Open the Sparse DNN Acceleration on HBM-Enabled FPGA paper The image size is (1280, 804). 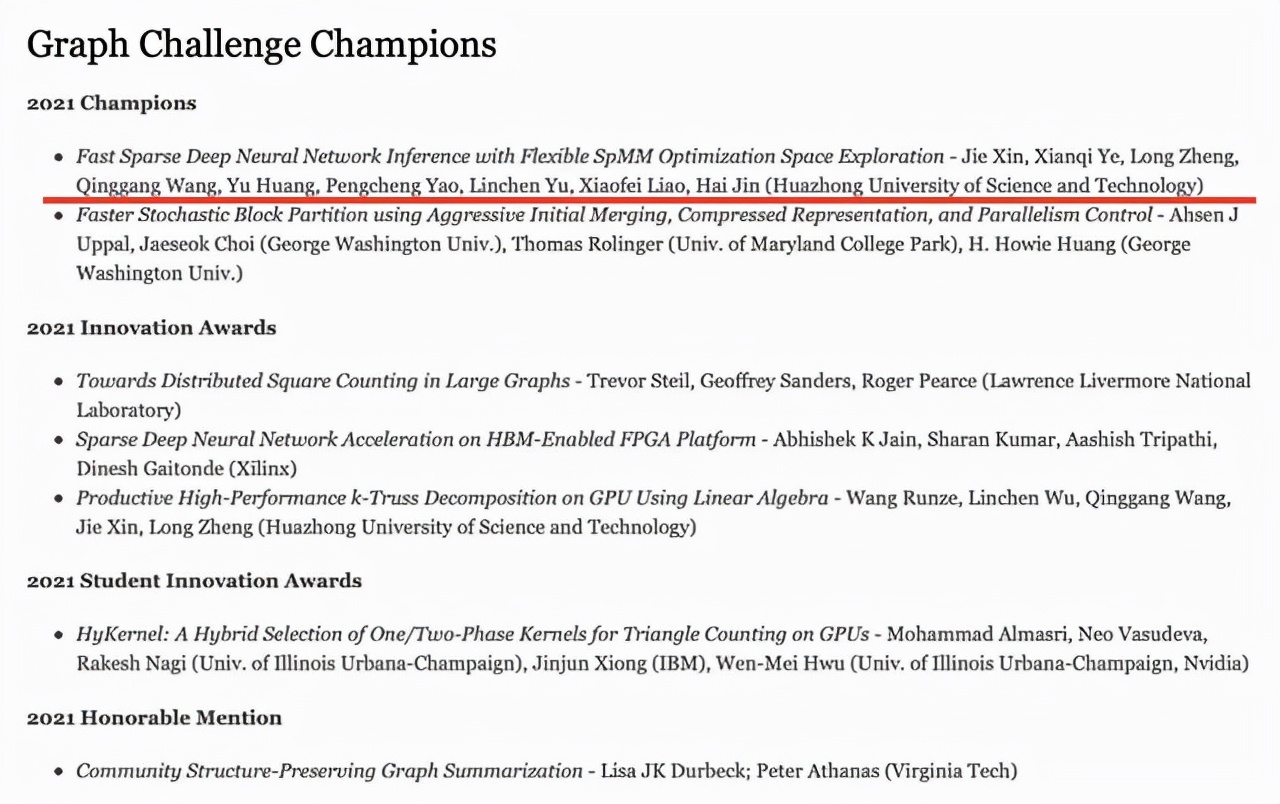point(416,440)
